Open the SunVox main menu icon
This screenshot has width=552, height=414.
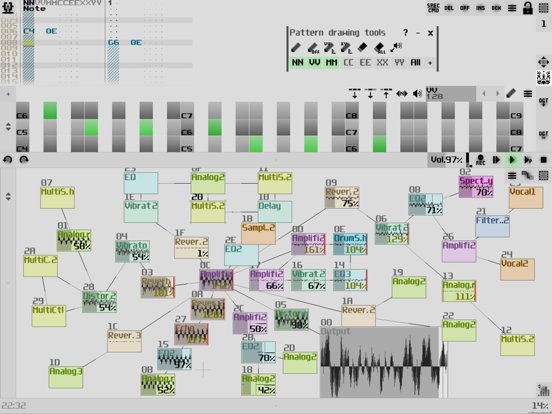8,7
